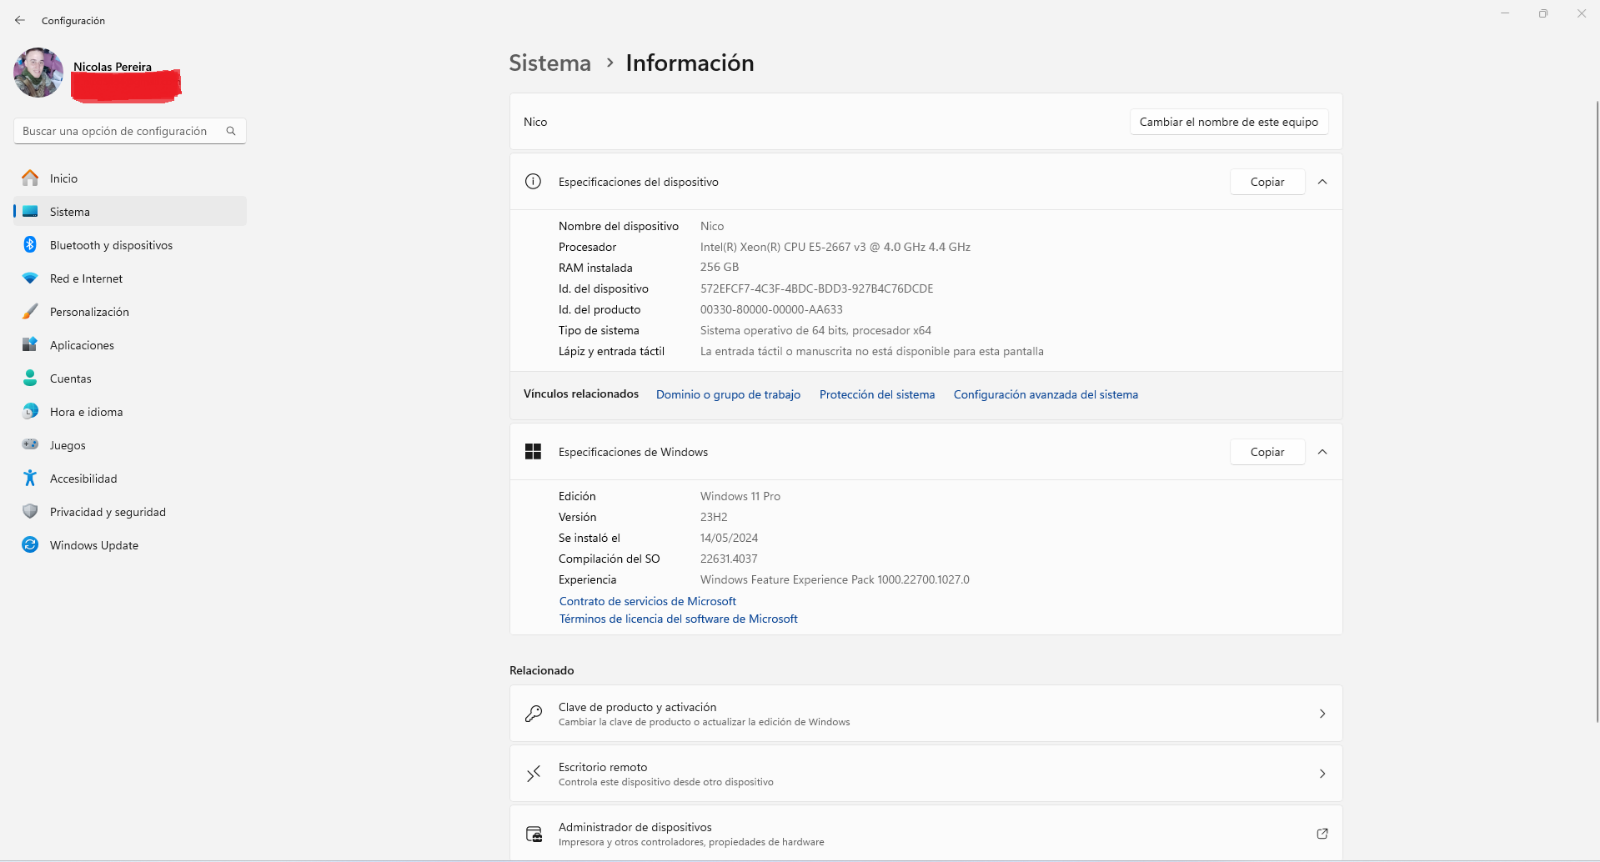1600x862 pixels.
Task: Click the Personalización paintbrush icon
Action: pos(30,312)
